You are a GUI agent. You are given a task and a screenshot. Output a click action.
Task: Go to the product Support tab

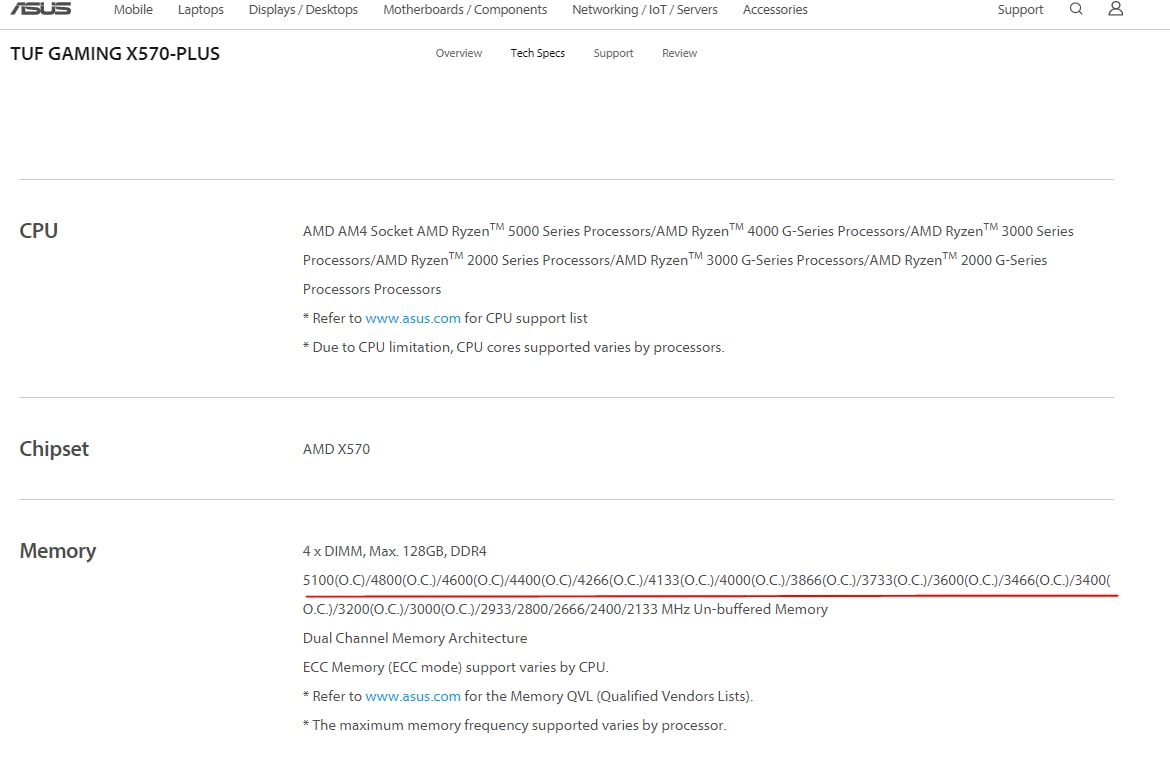[613, 53]
